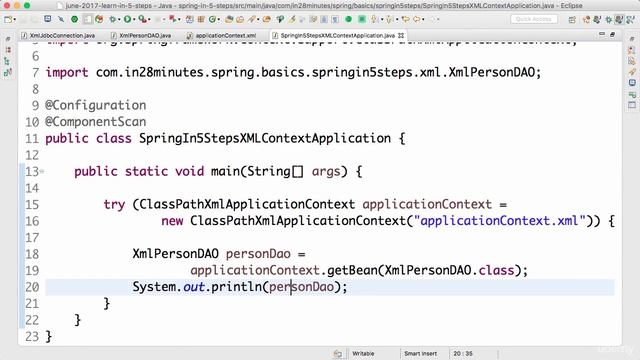Click the green Run play button

[127, 19]
